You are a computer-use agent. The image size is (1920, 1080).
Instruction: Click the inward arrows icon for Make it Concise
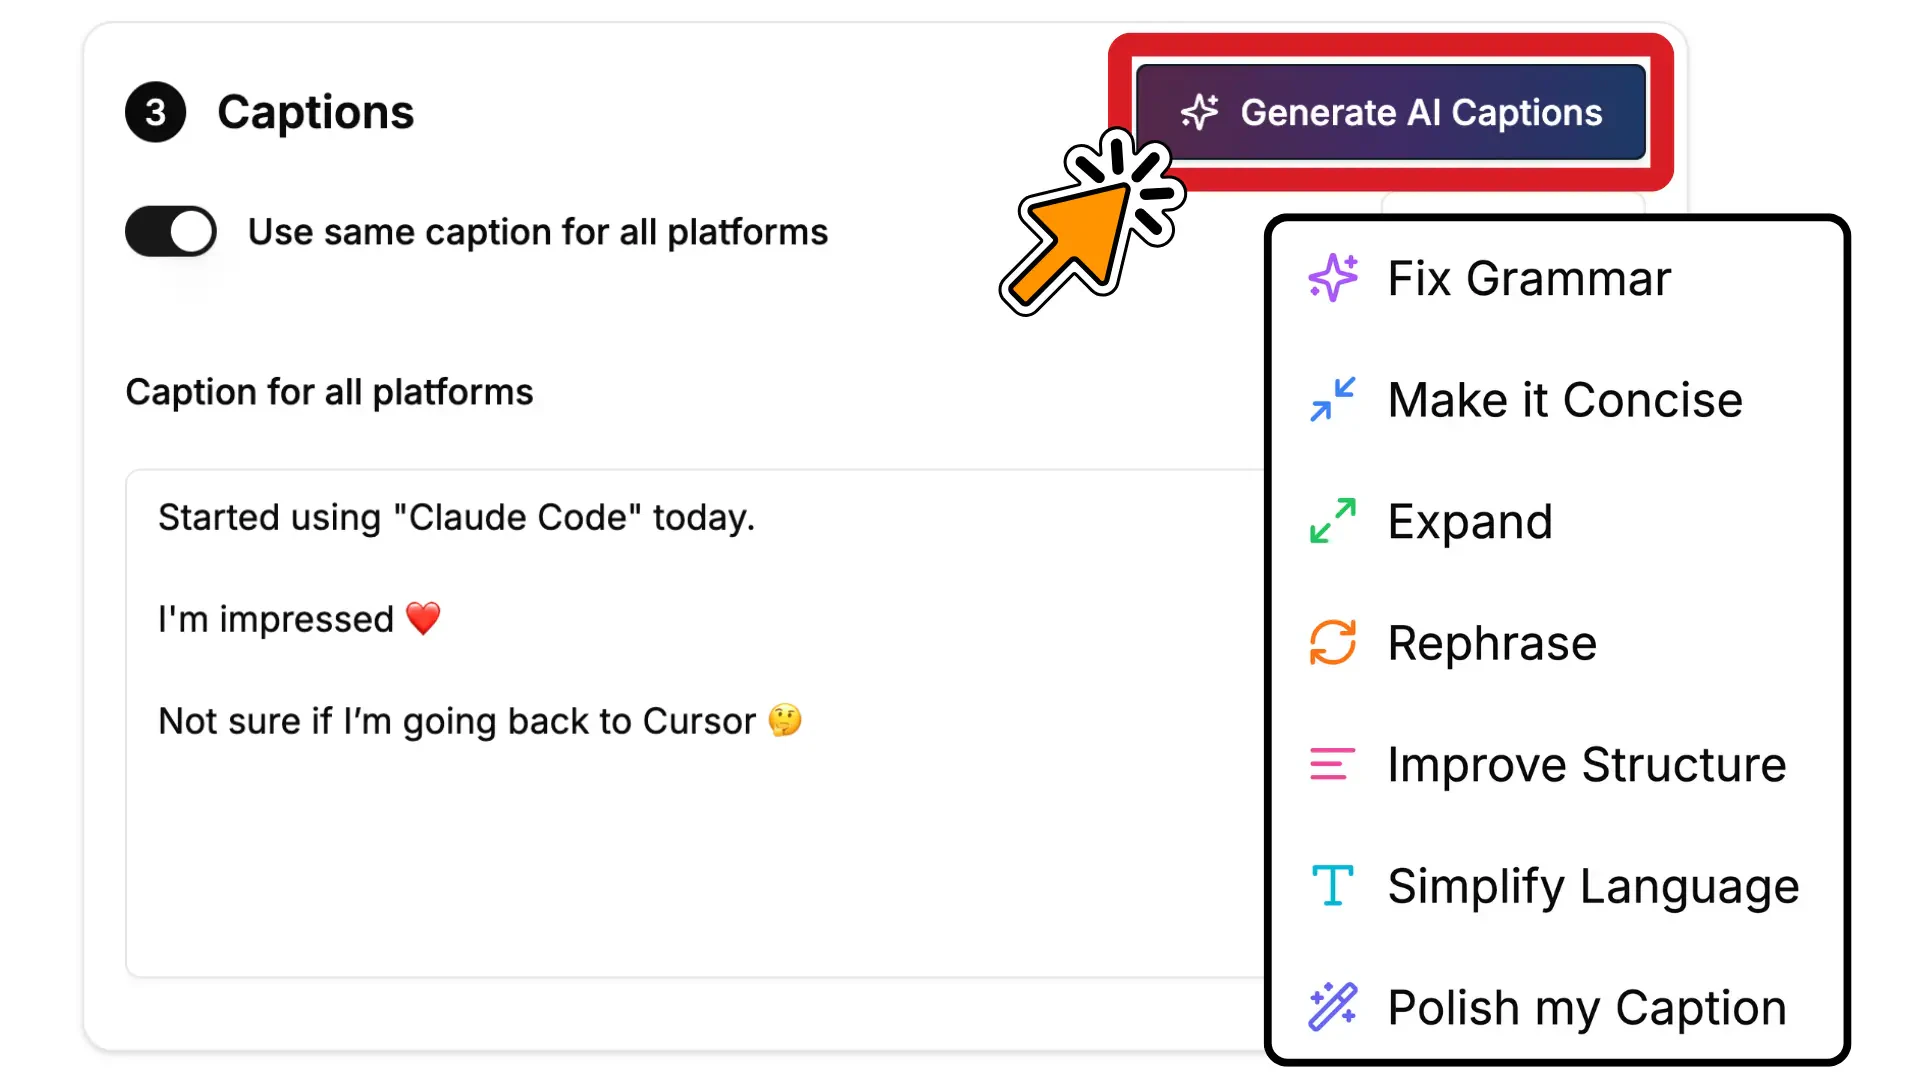point(1333,400)
